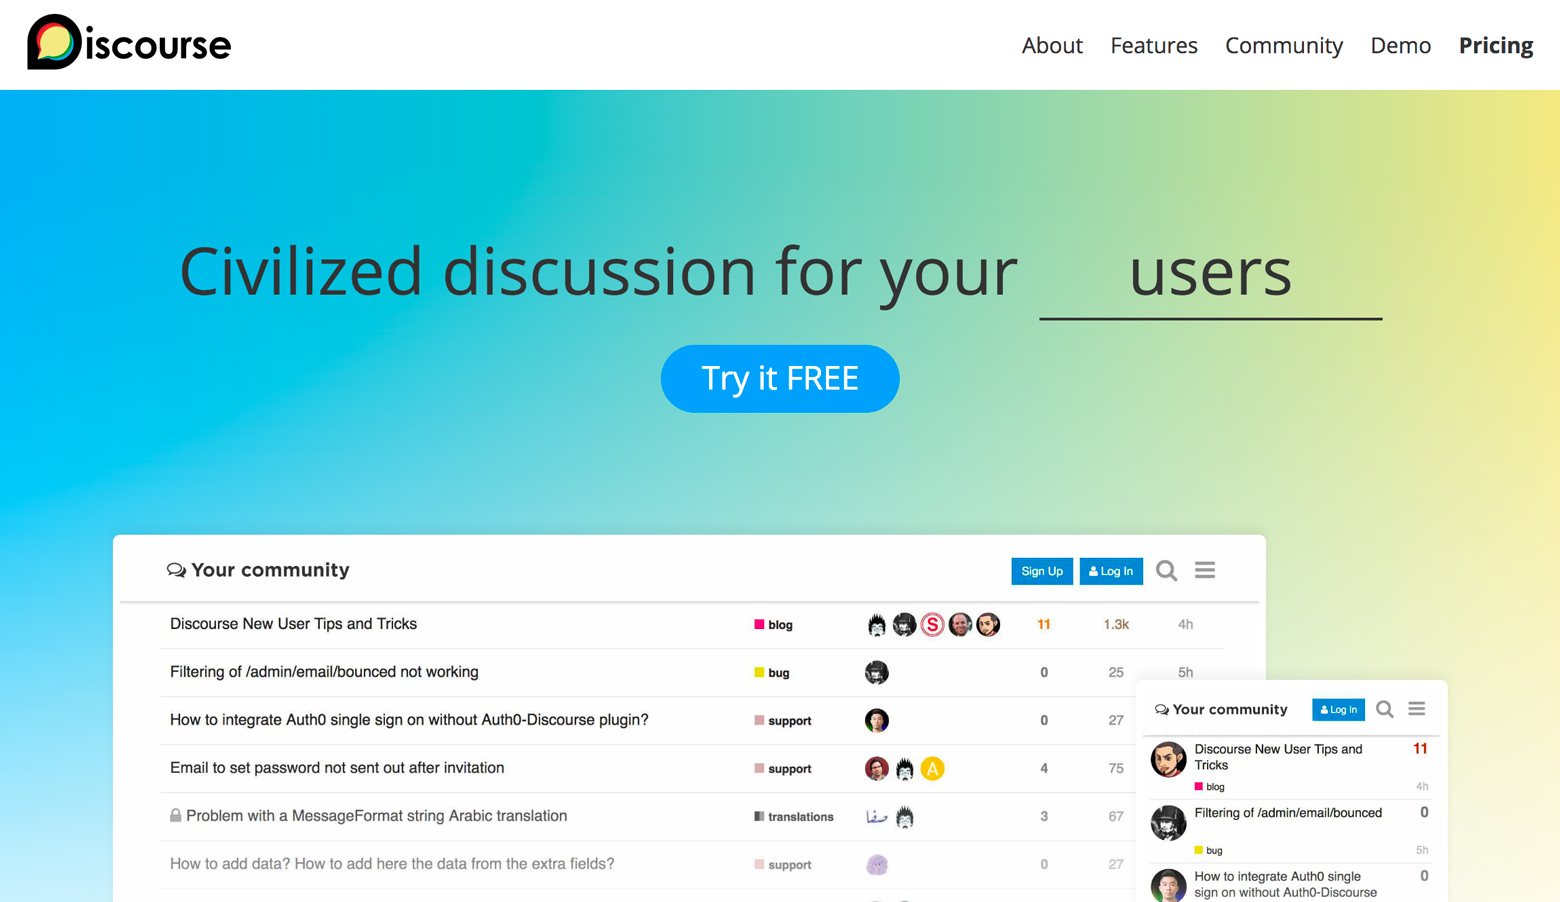Click the Try it FREE button
The height and width of the screenshot is (902, 1560).
[780, 378]
